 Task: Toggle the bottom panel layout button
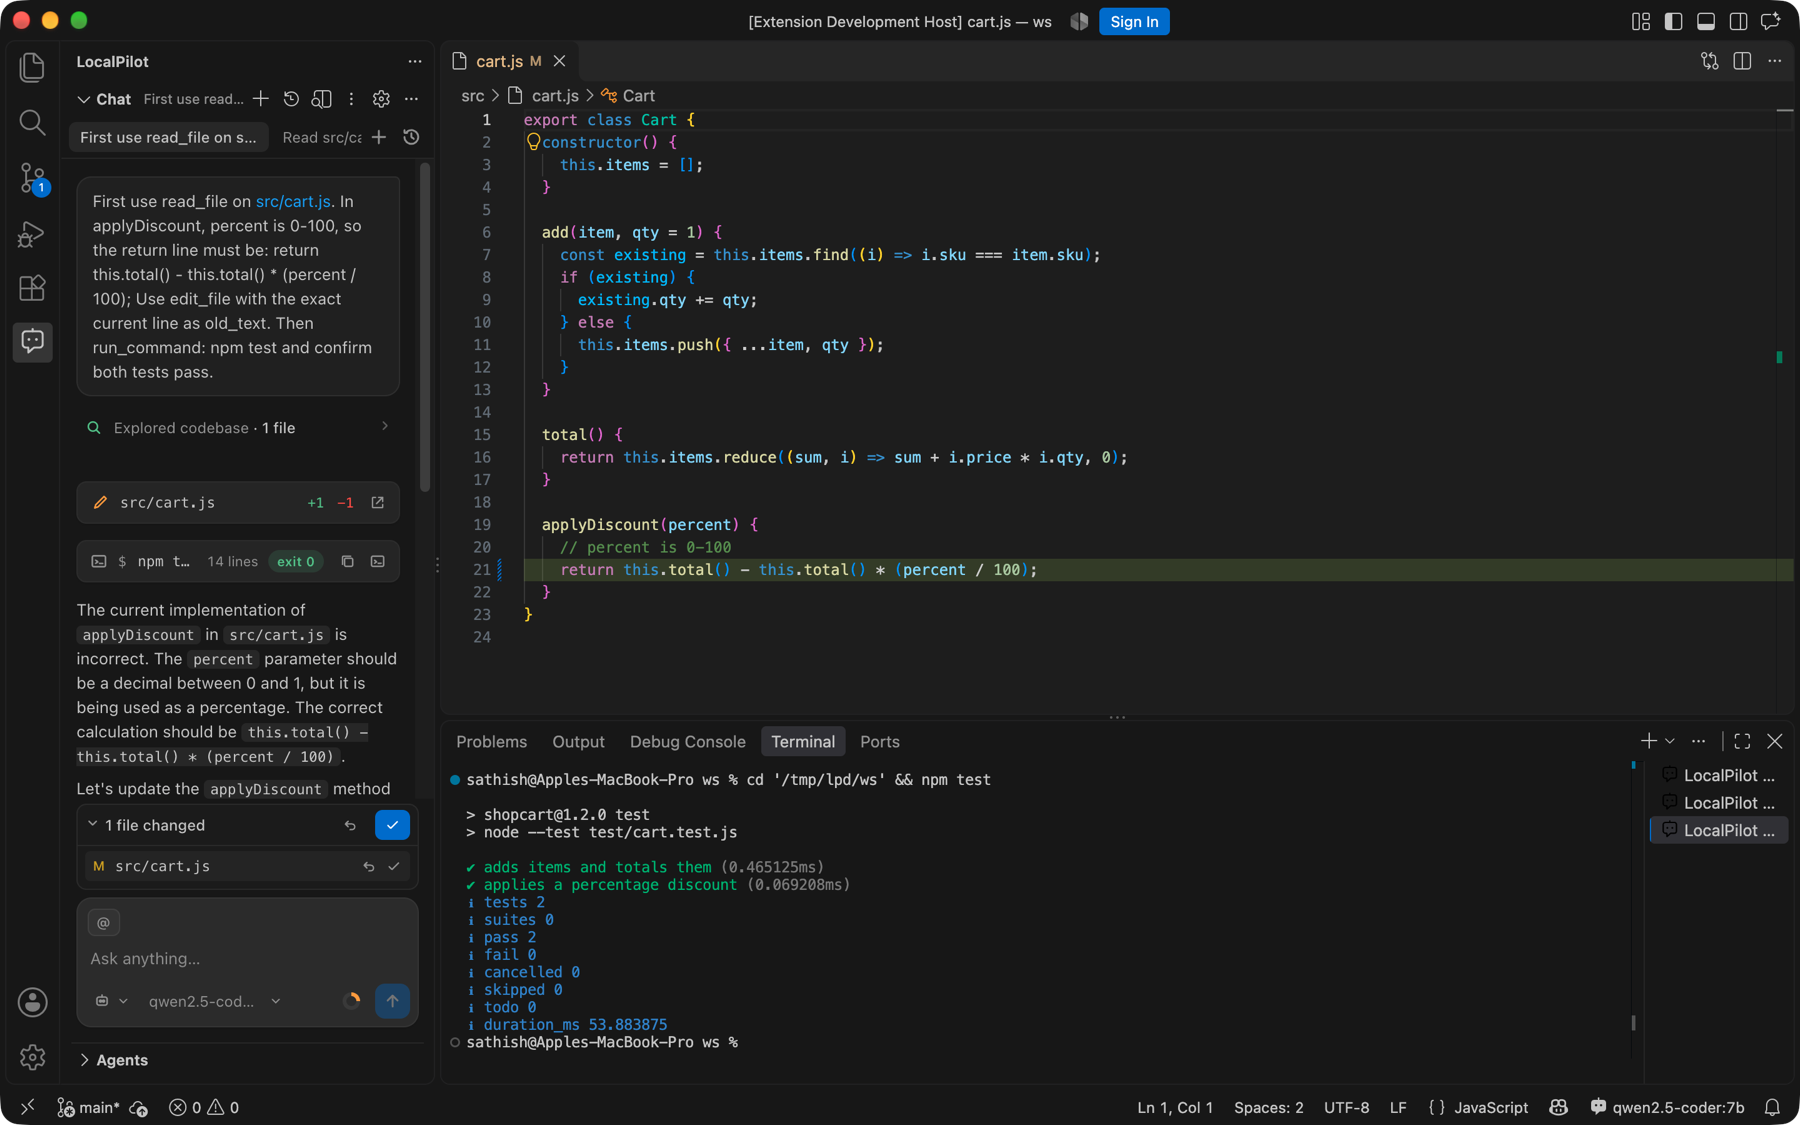pos(1706,21)
